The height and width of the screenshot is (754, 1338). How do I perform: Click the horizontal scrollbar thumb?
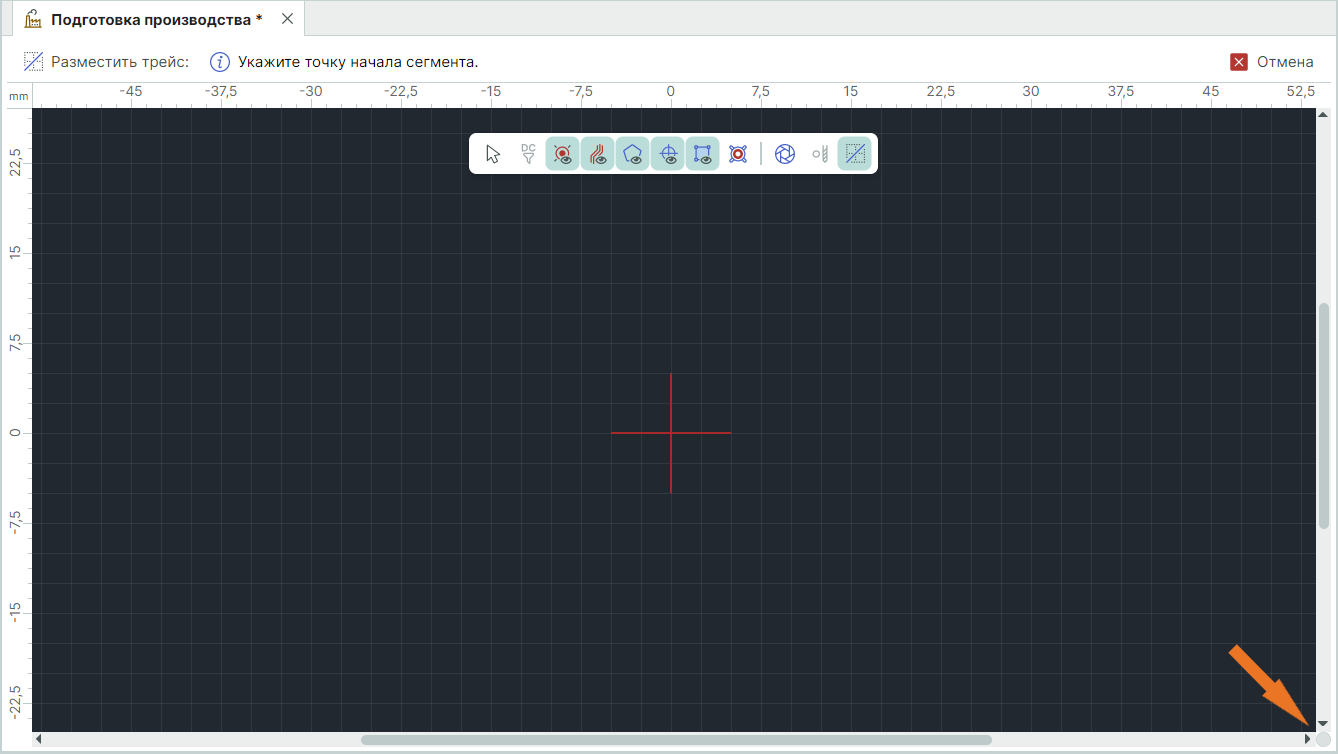click(676, 740)
